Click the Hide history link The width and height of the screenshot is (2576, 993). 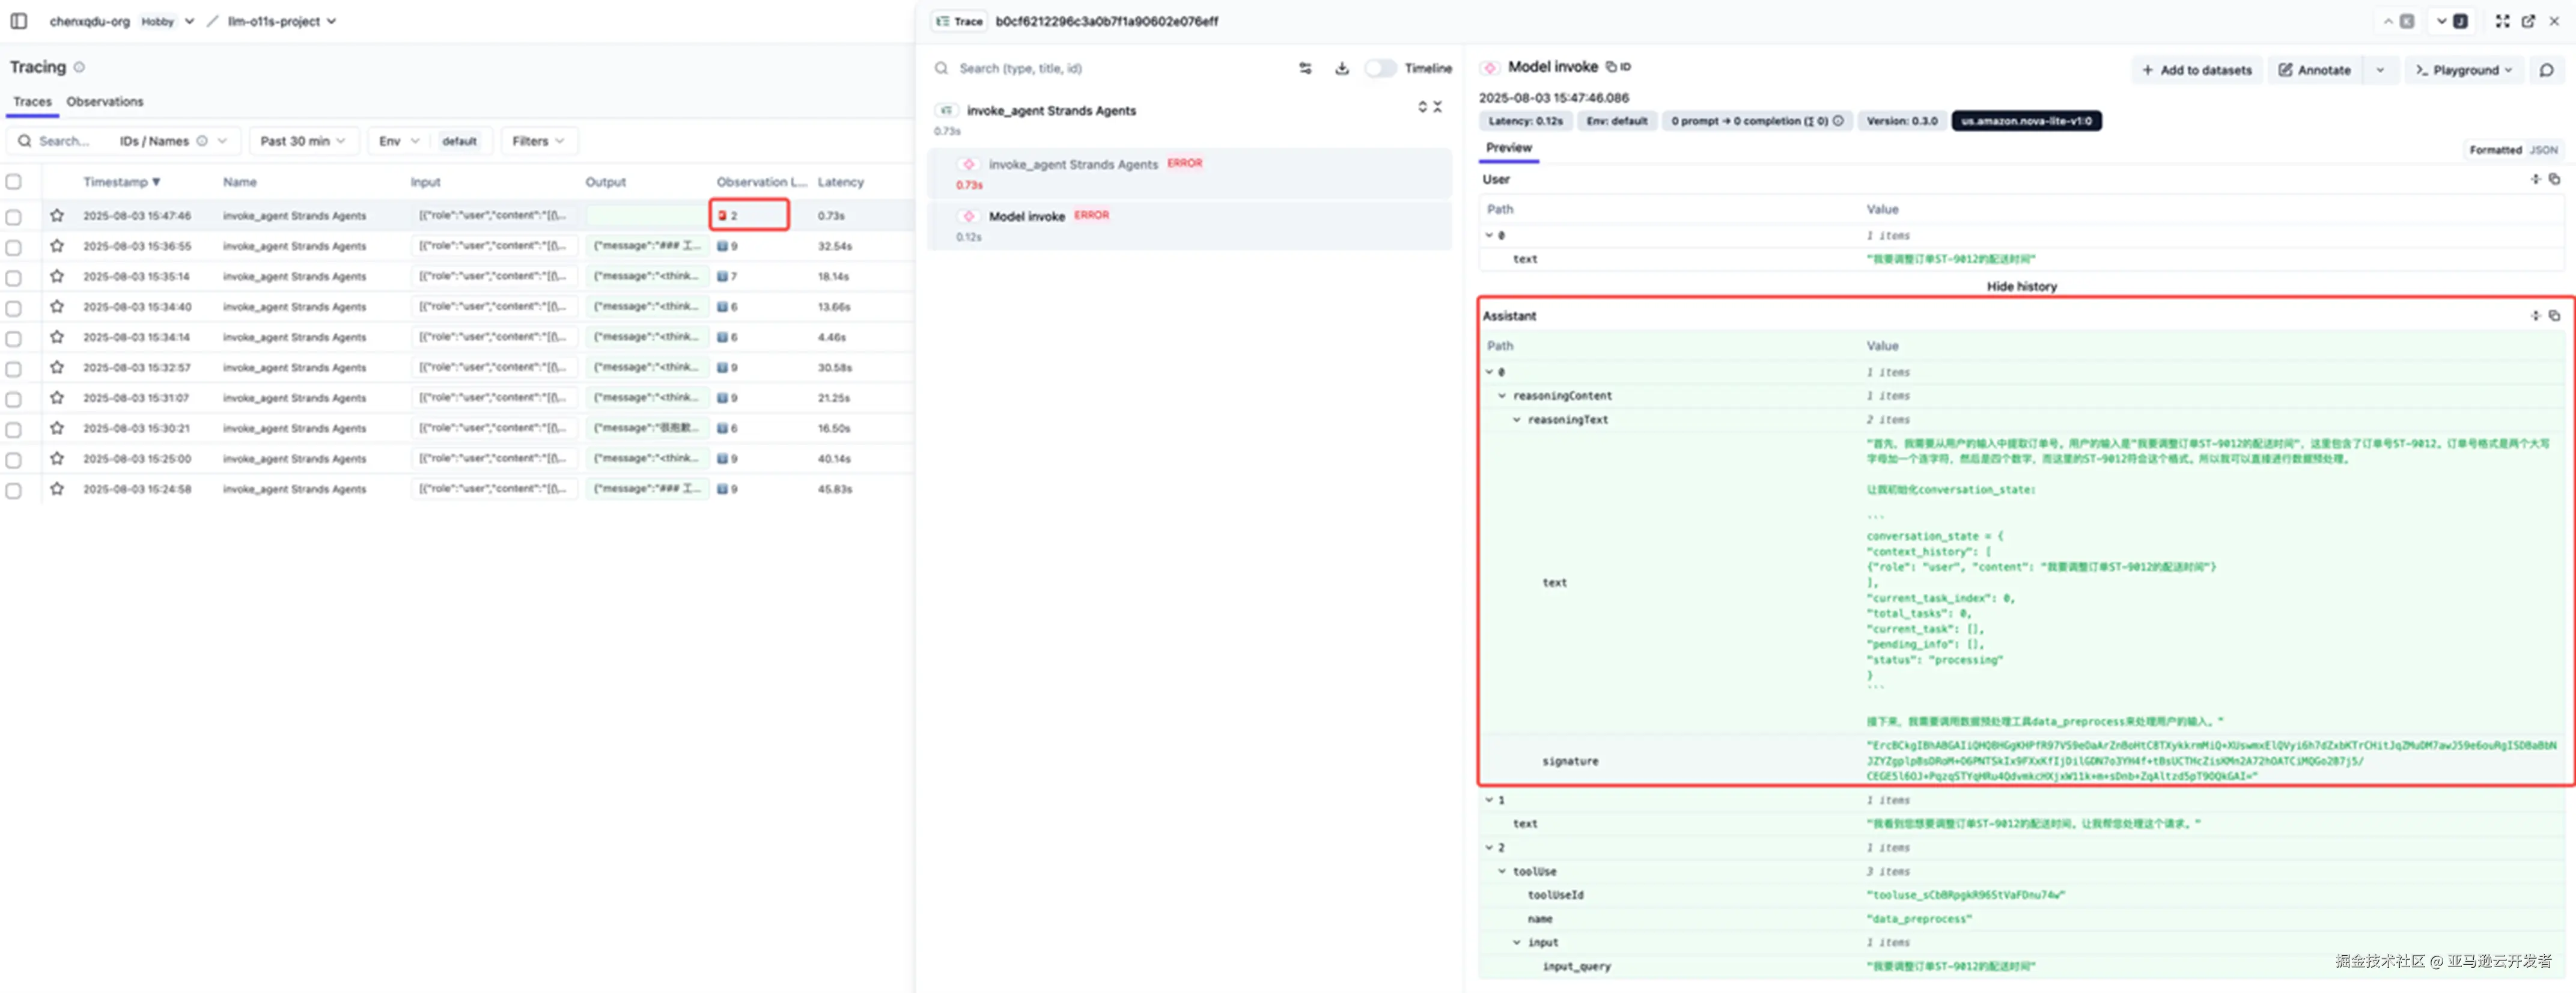[x=2021, y=286]
